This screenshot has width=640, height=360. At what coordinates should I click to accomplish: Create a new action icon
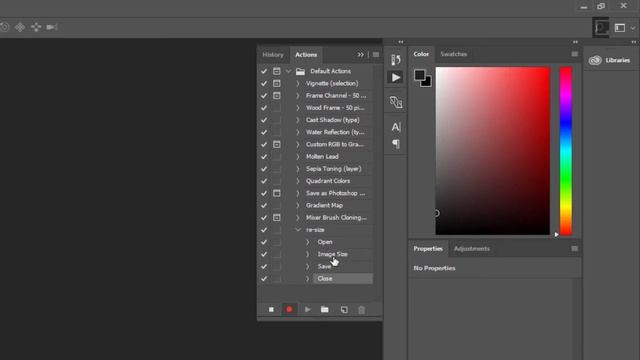(344, 310)
